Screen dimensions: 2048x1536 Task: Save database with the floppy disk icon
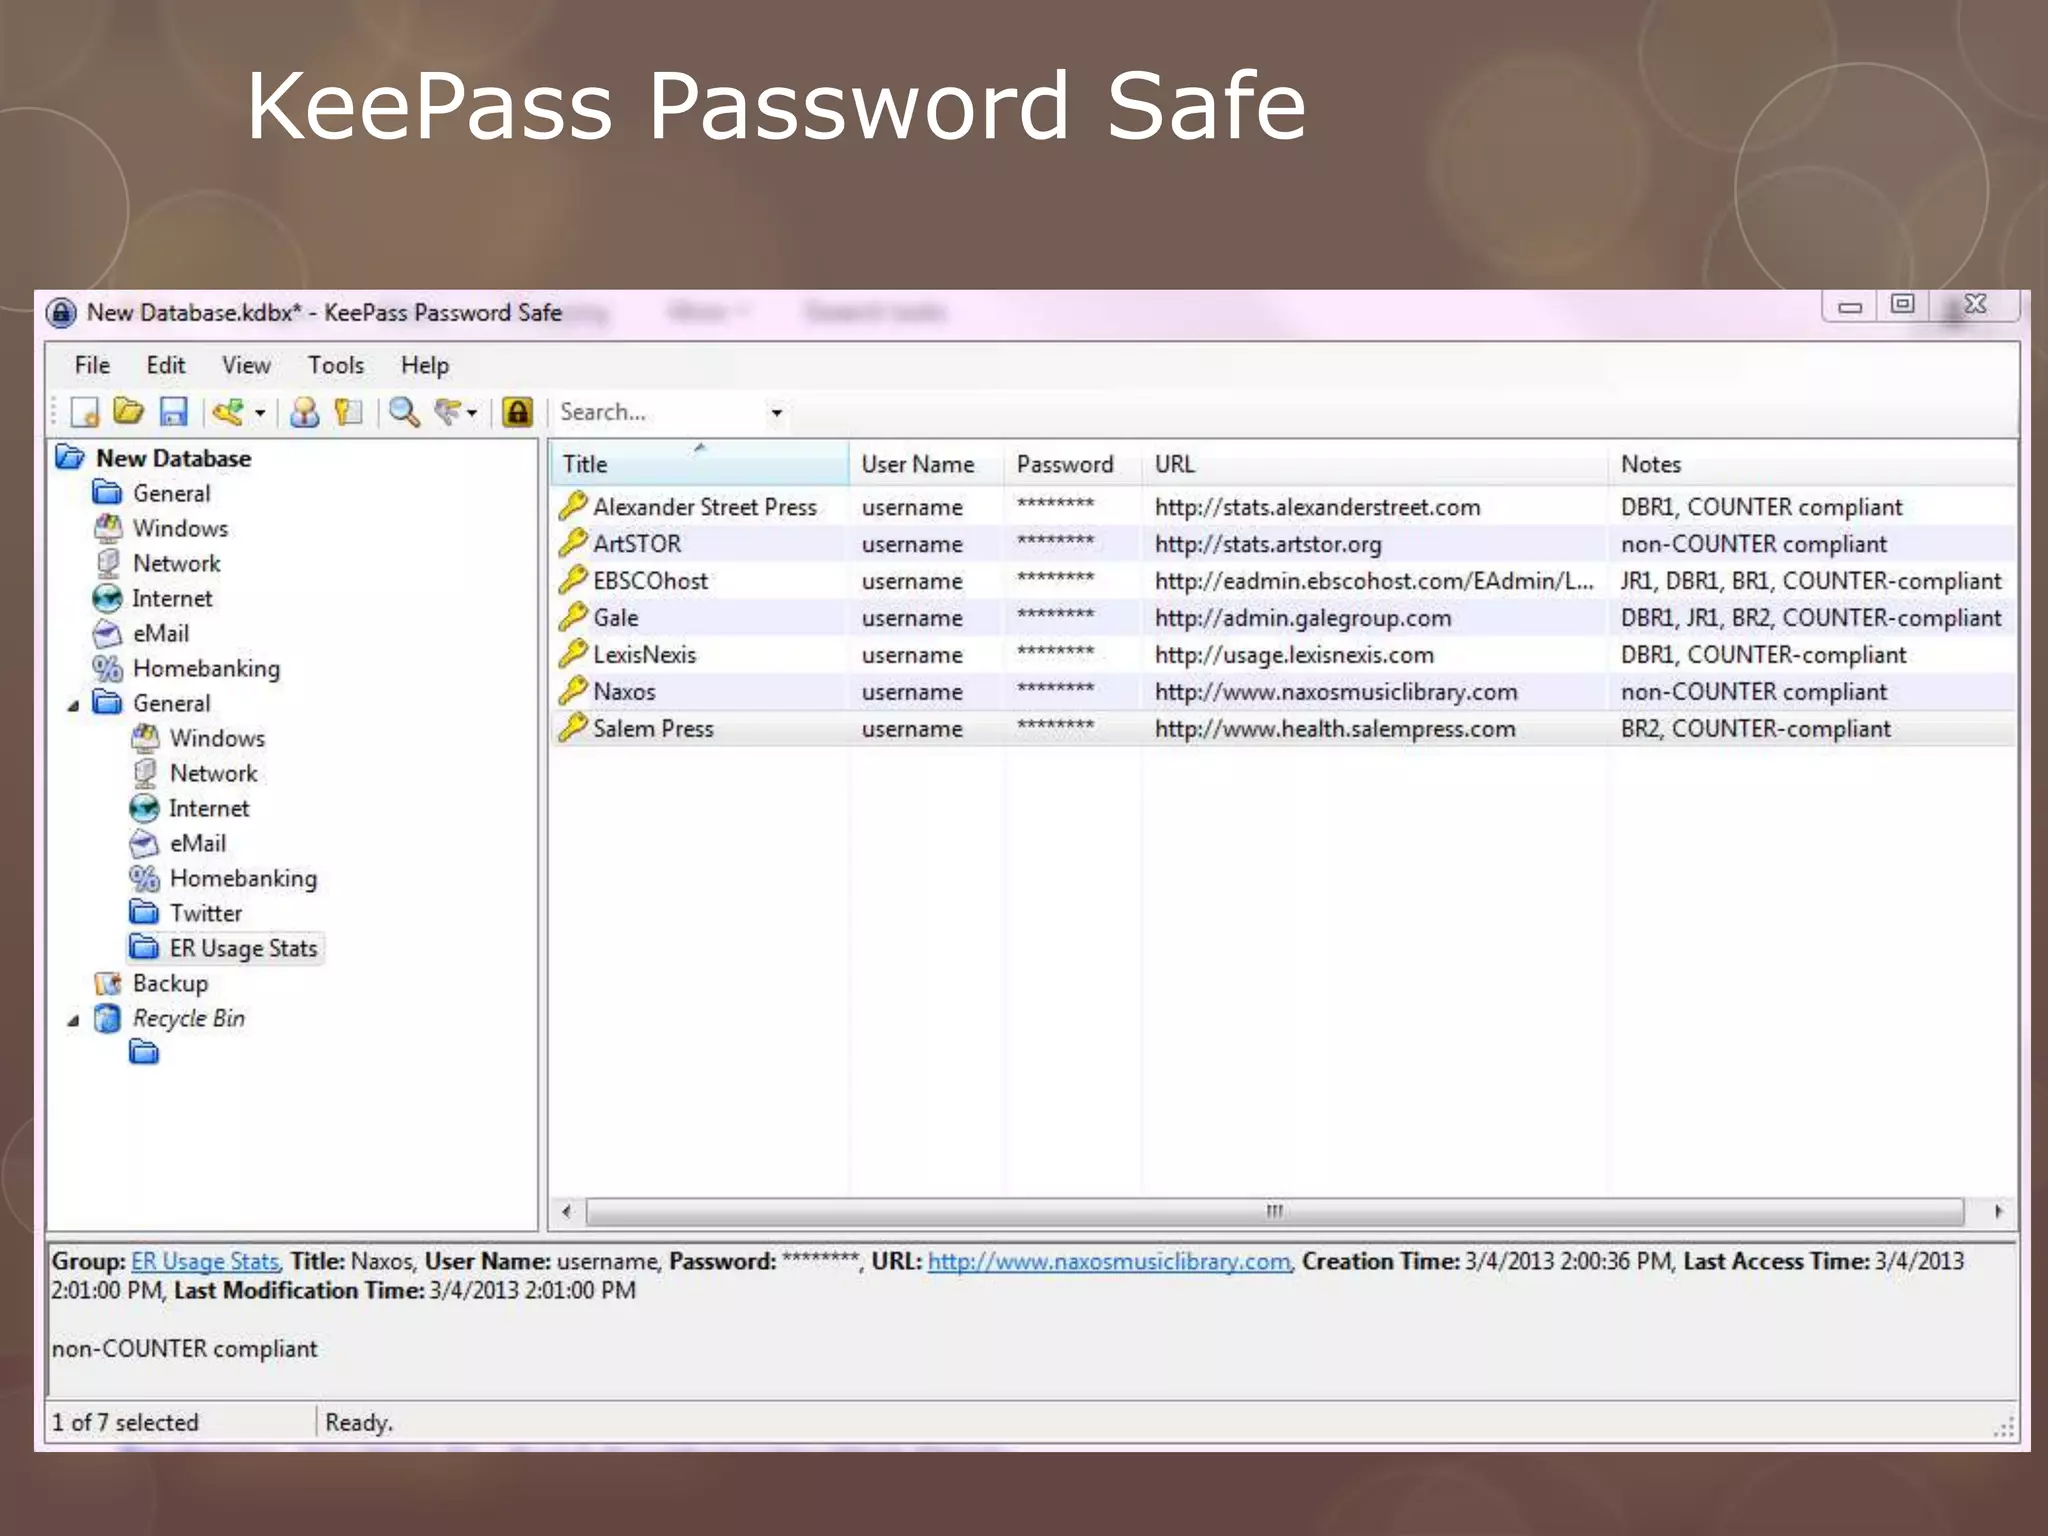click(174, 412)
